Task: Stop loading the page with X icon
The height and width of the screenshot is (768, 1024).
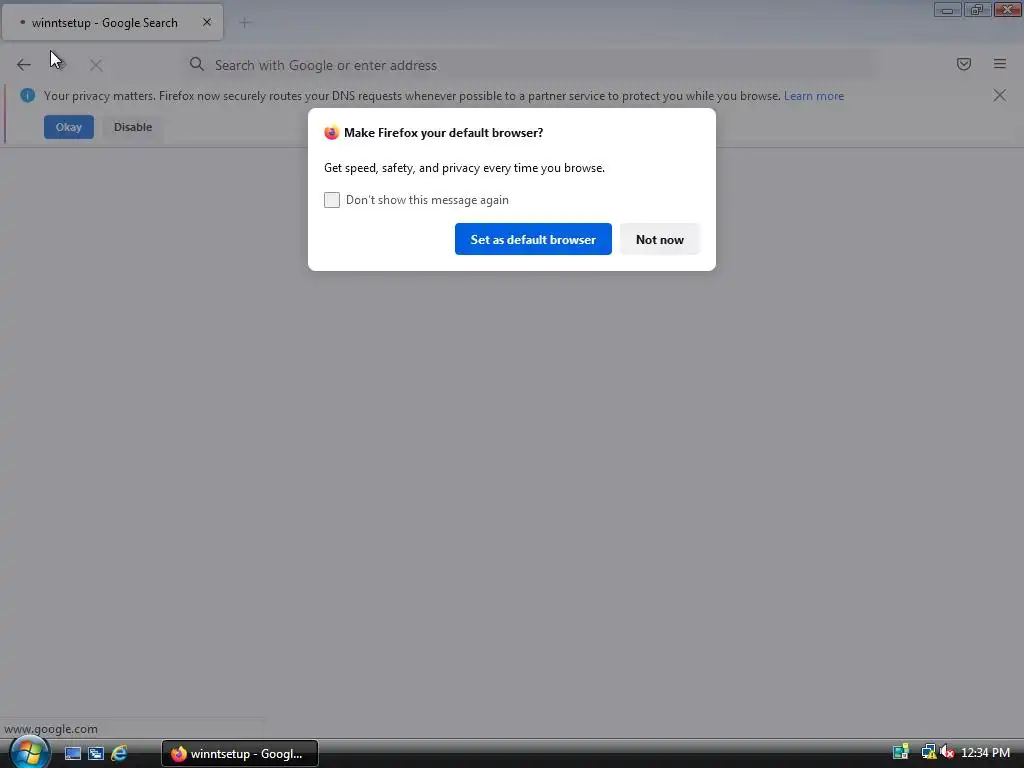Action: click(x=96, y=65)
